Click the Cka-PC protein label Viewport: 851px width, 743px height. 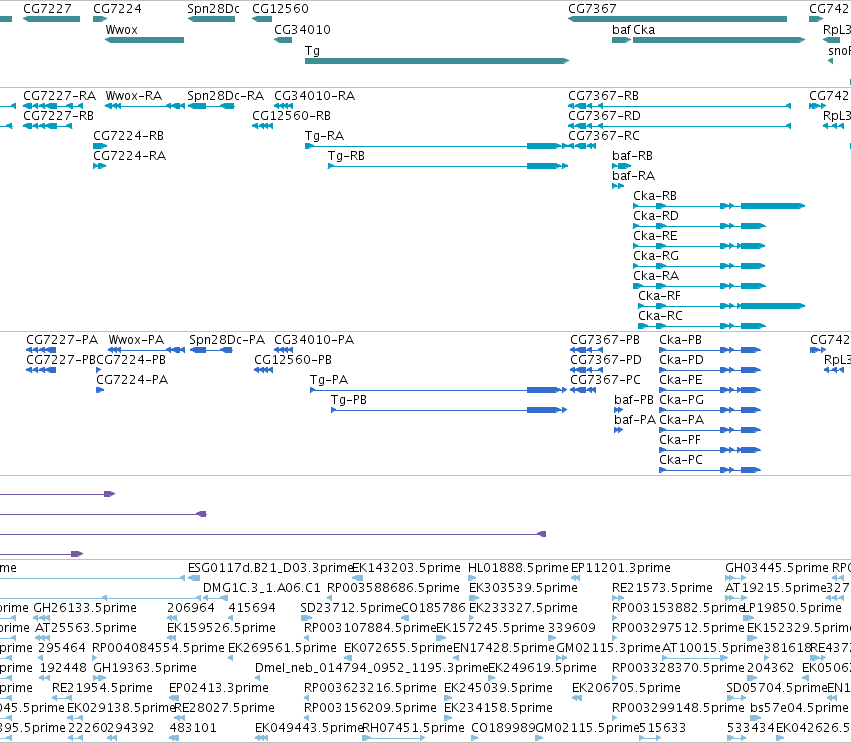(x=681, y=460)
